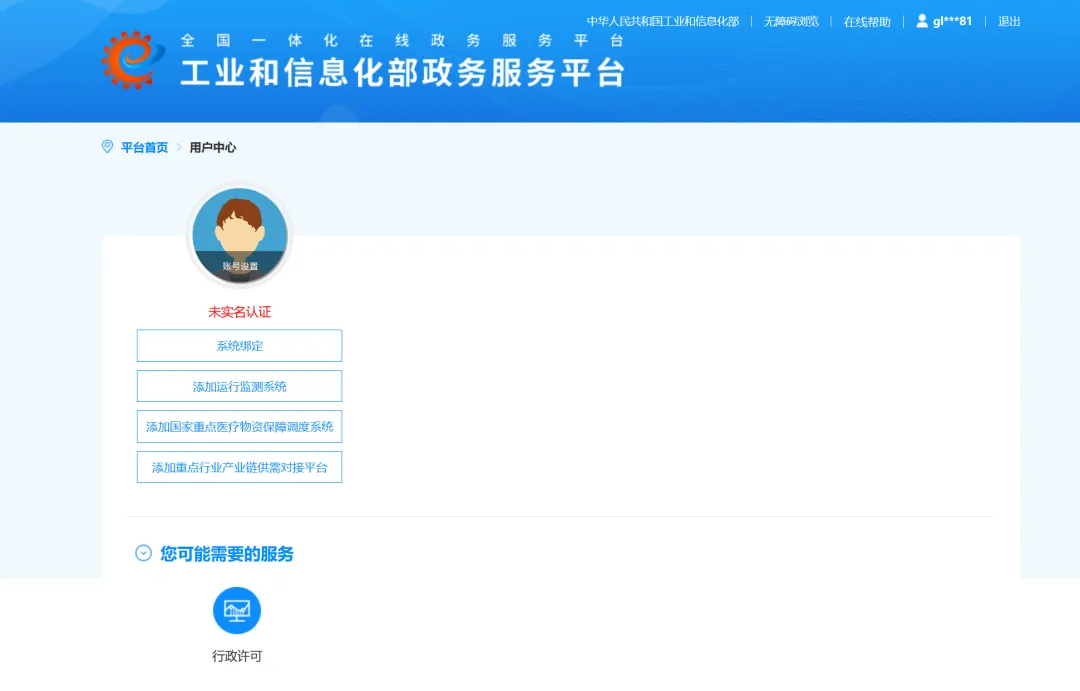Open 添加重点行业产业链供需对接平台
The width and height of the screenshot is (1080, 691).
[x=239, y=467]
